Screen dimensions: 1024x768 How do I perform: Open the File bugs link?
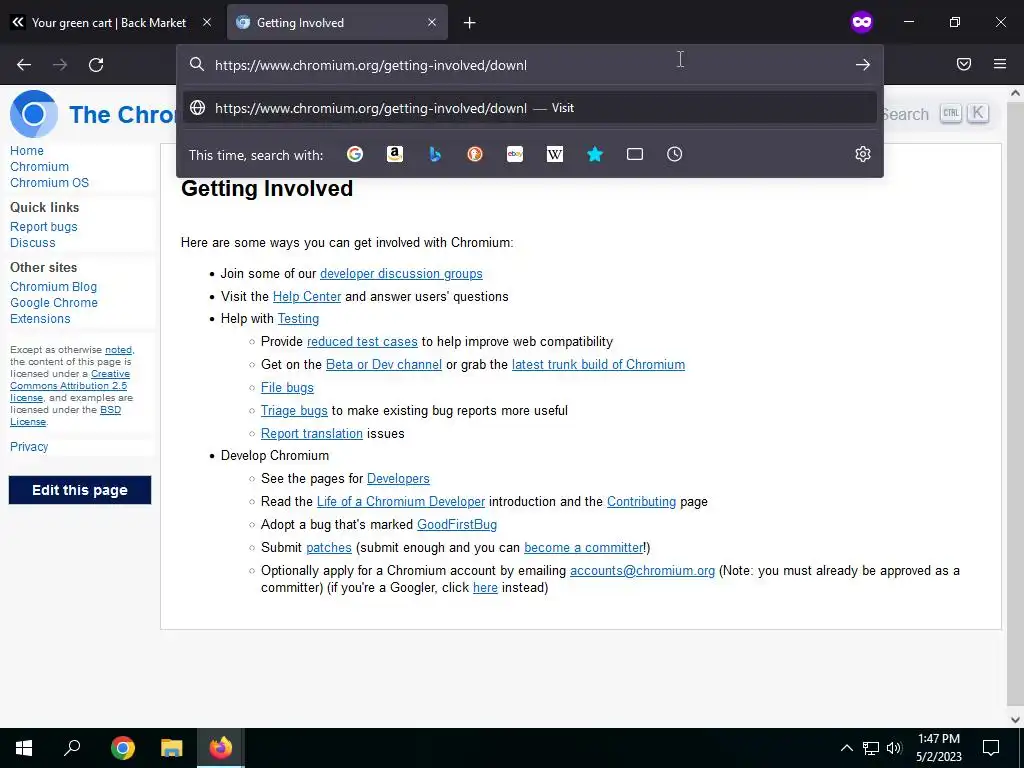point(287,387)
